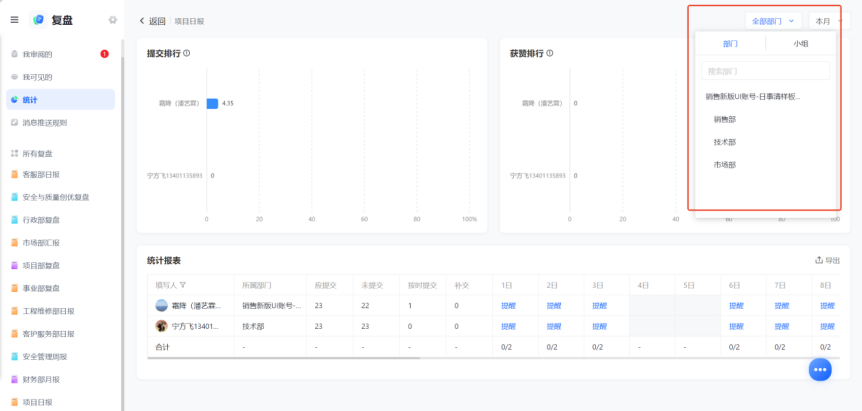Click the avatar of 宁方飞 in table

(x=162, y=326)
